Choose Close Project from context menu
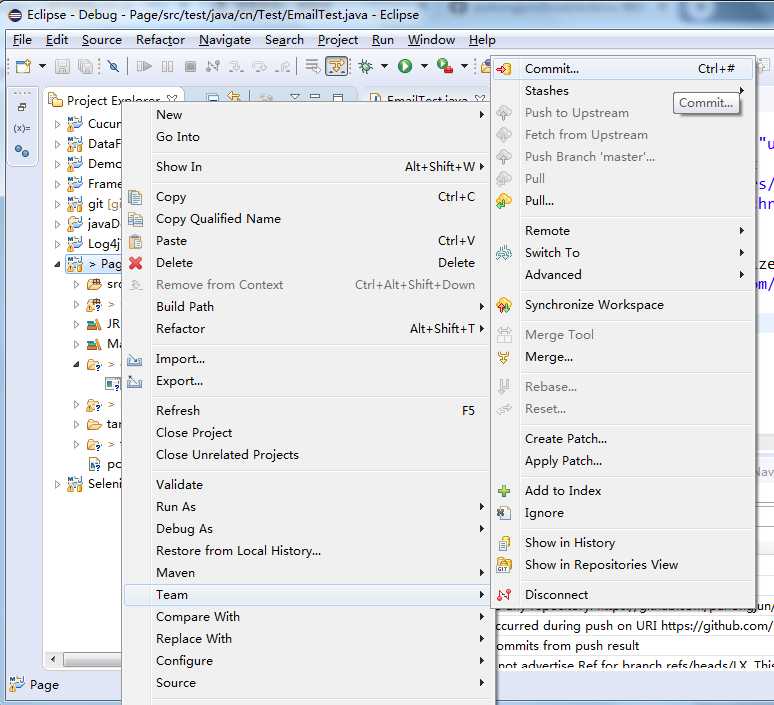Screen dimensions: 774x705 point(306,433)
